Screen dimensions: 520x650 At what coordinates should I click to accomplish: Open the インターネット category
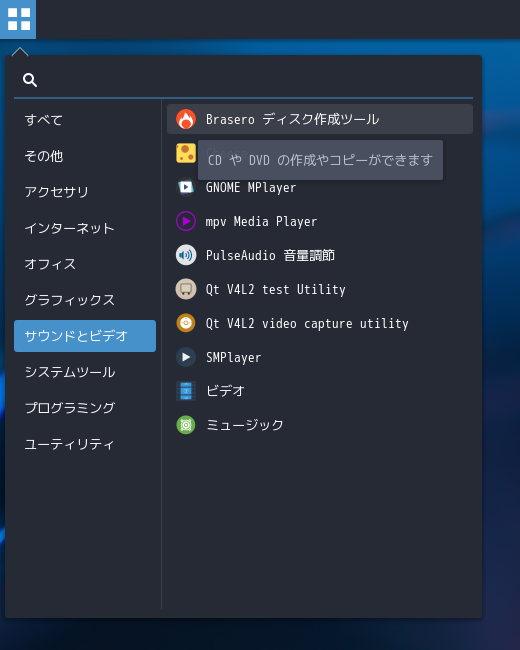click(85, 228)
